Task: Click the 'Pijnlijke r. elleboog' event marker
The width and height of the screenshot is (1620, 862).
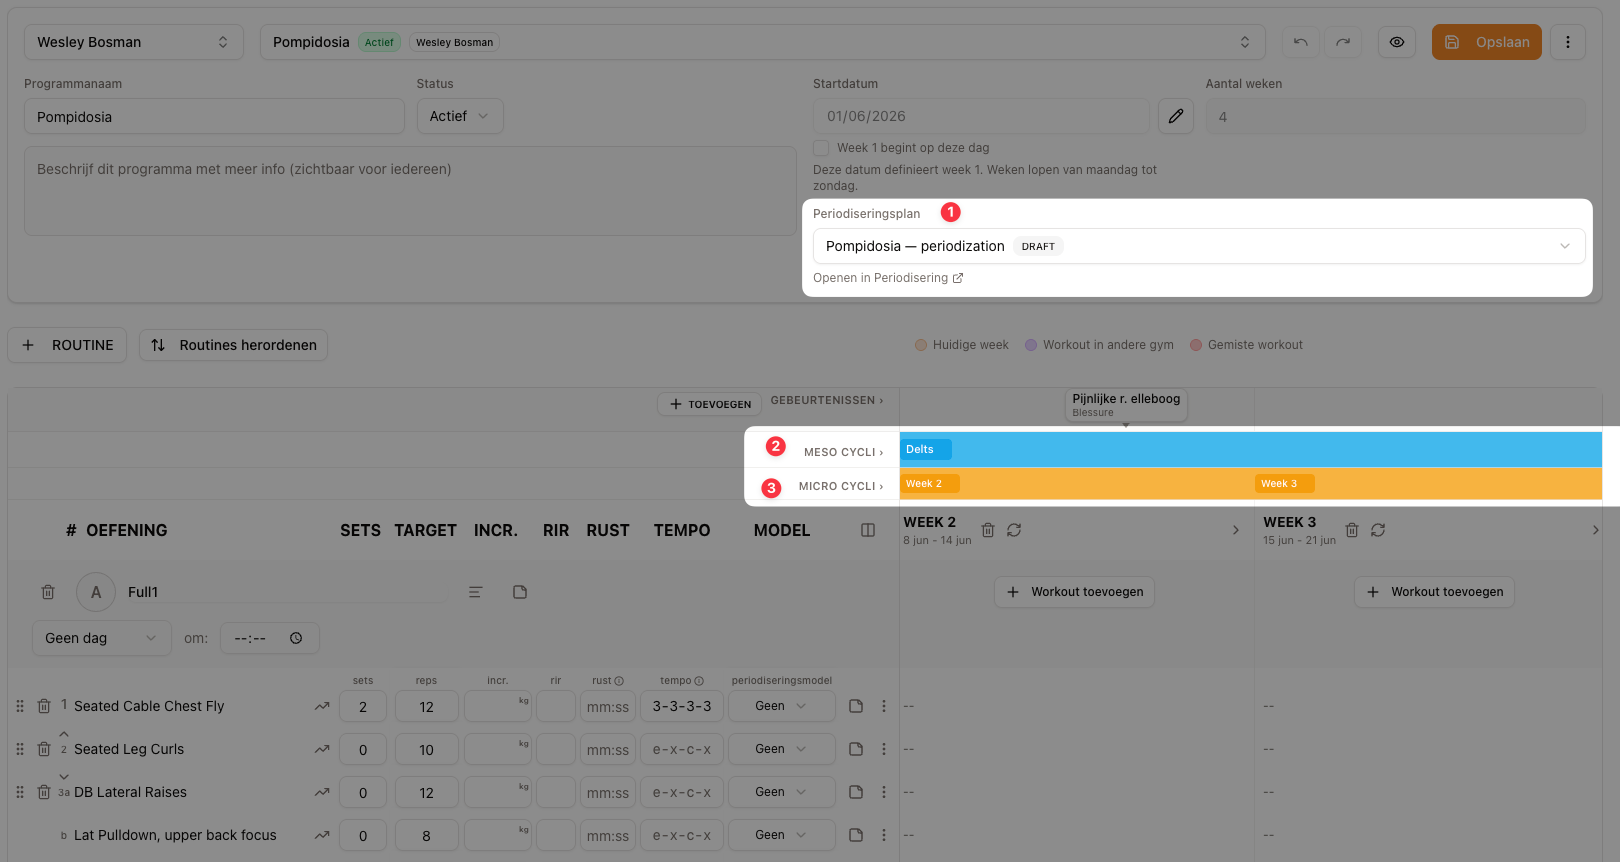Action: tap(1126, 405)
